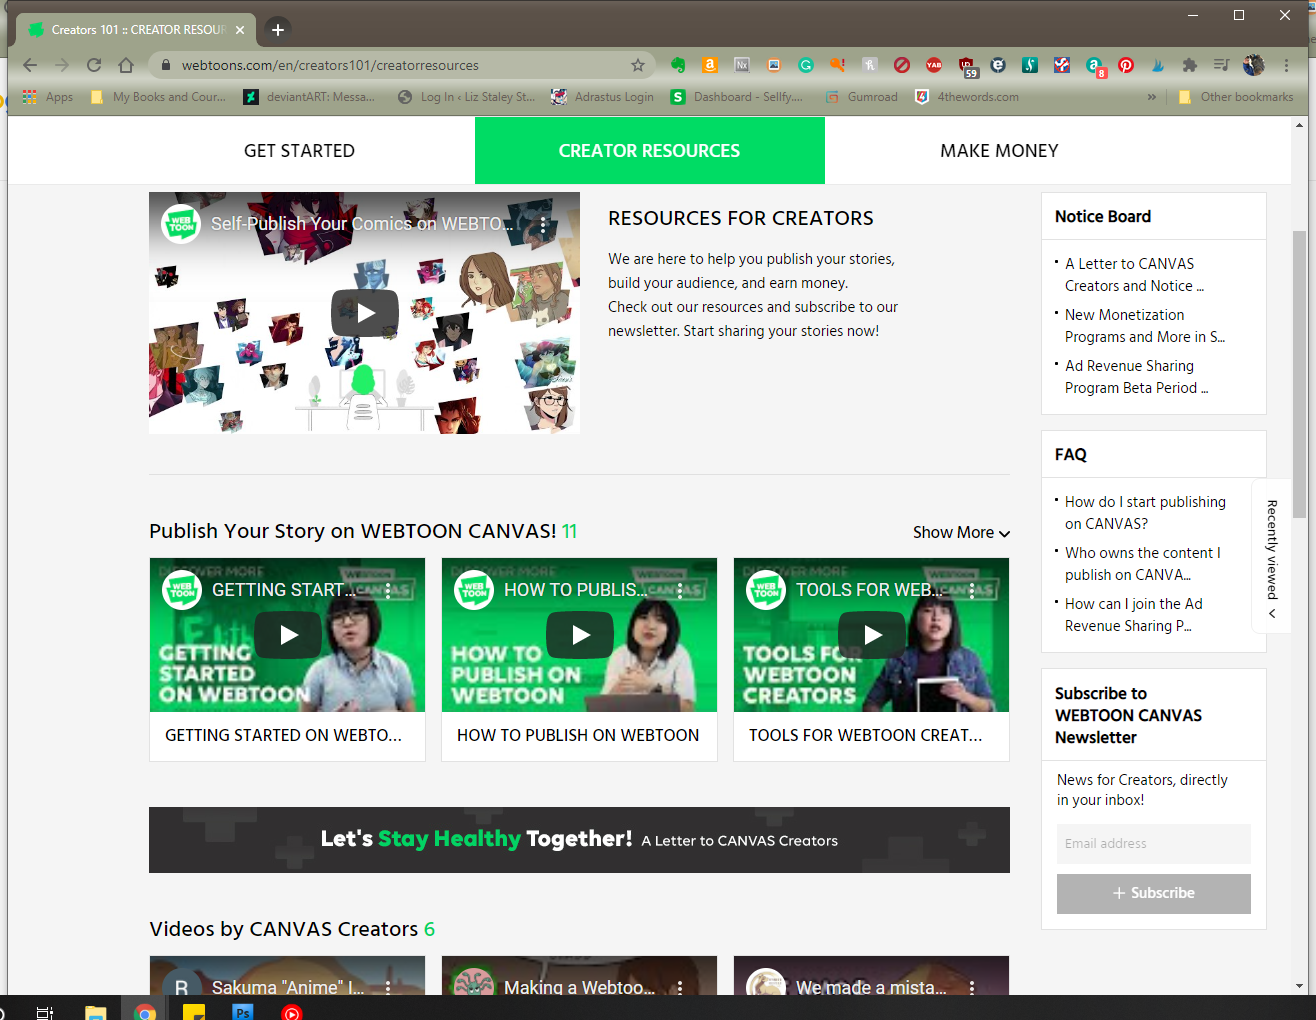1316x1020 pixels.
Task: Switch to the GET STARTED tab
Action: coord(299,151)
